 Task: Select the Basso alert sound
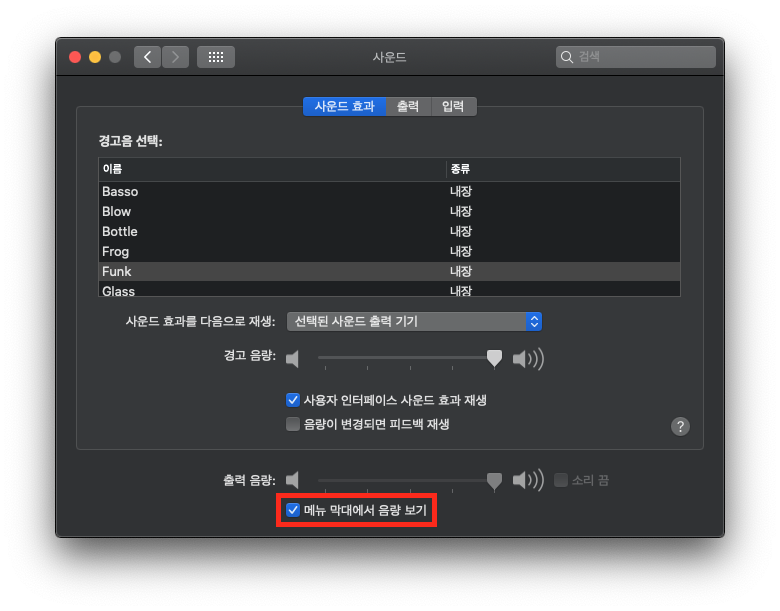390,192
